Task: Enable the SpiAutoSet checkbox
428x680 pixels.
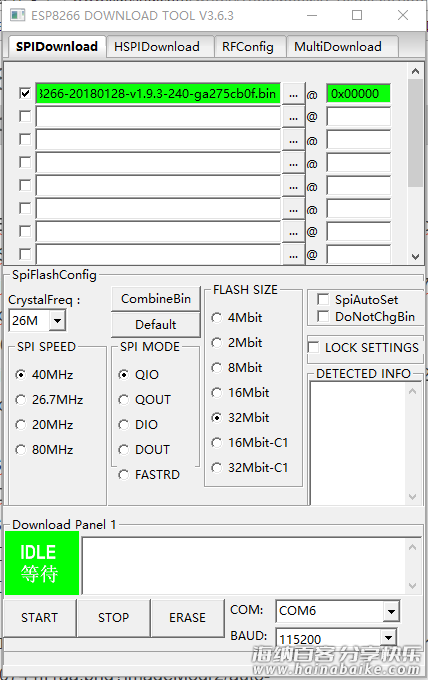Action: (323, 299)
